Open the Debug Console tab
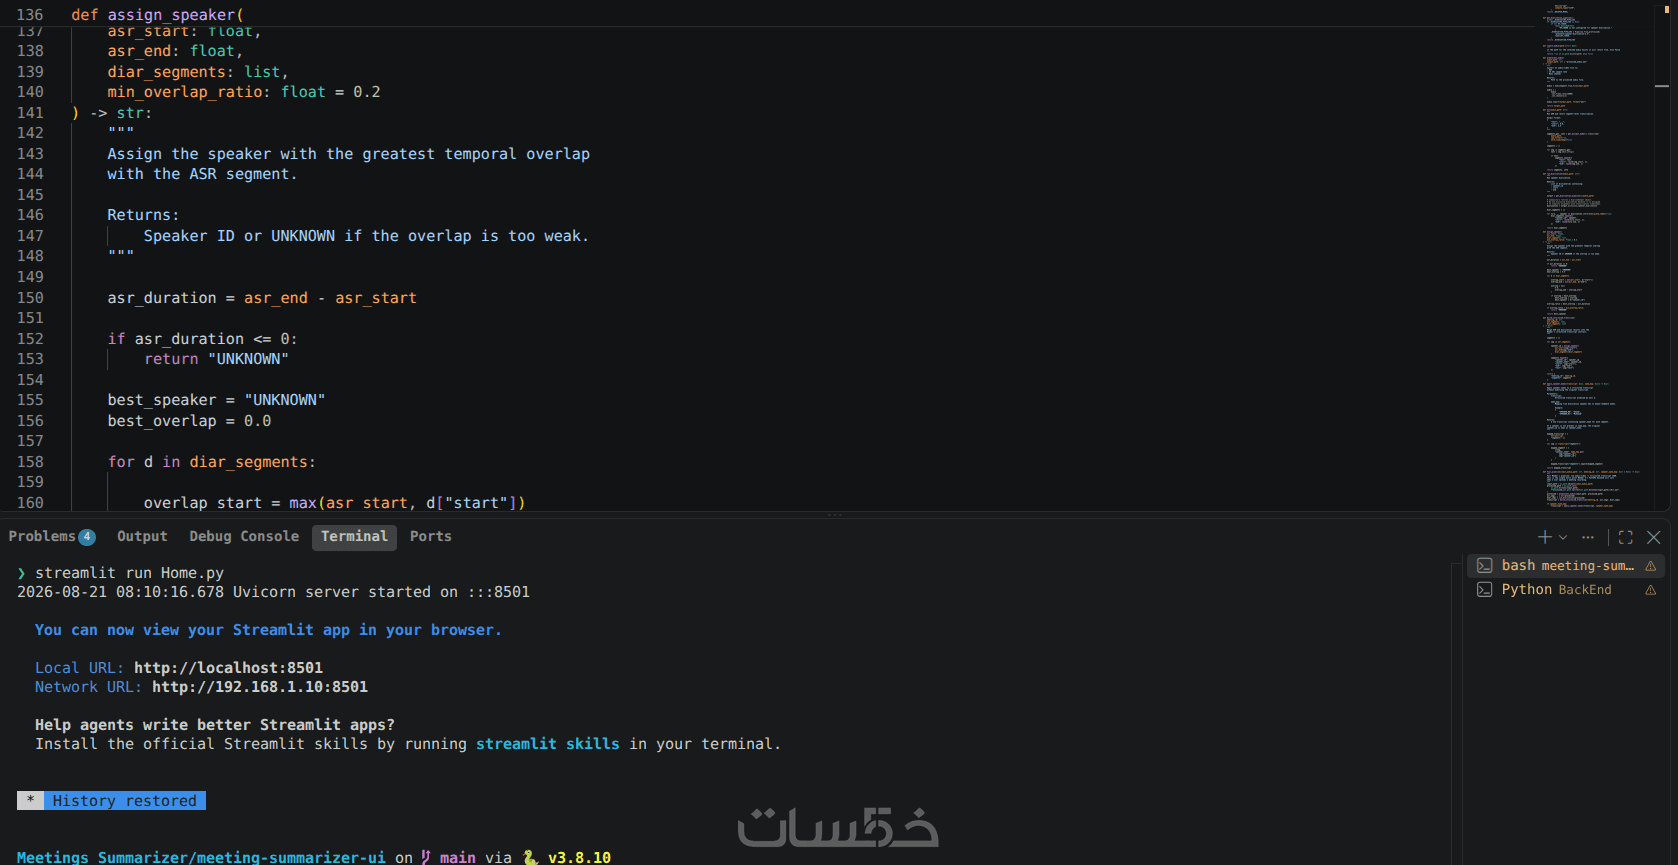 tap(244, 537)
